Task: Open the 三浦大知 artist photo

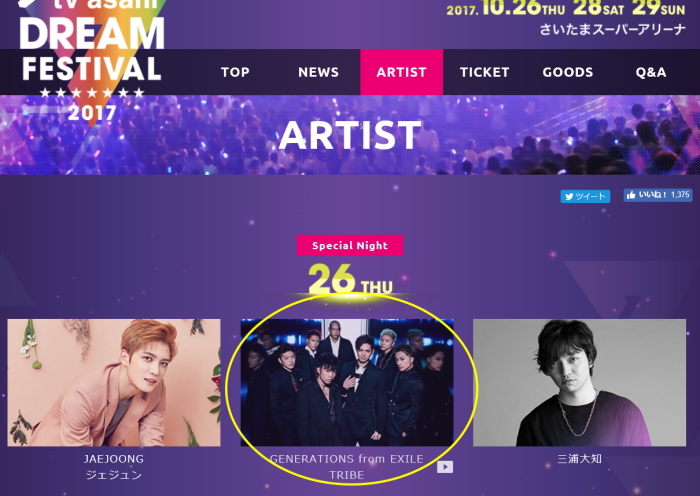Action: pyautogui.click(x=579, y=383)
